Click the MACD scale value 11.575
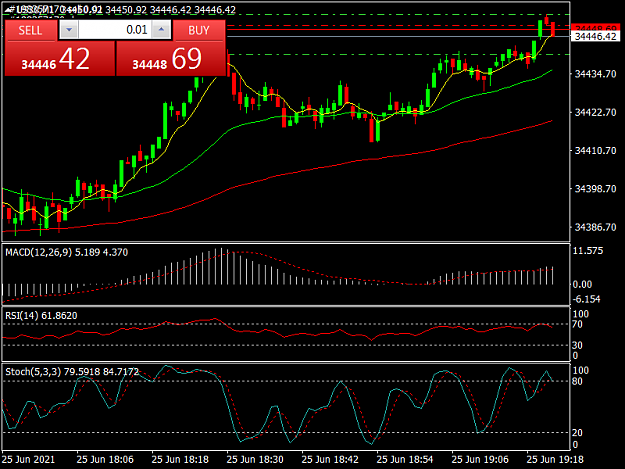 click(x=588, y=251)
